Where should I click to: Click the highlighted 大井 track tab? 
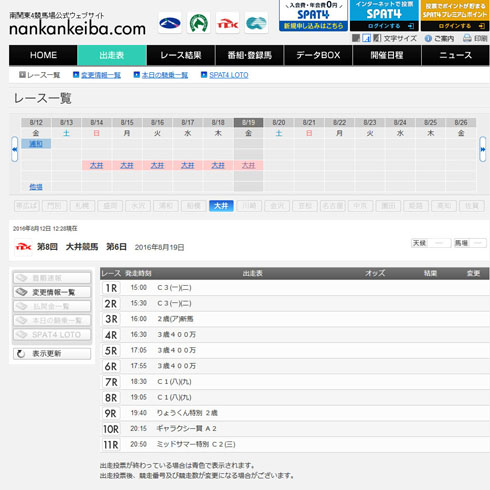click(221, 206)
